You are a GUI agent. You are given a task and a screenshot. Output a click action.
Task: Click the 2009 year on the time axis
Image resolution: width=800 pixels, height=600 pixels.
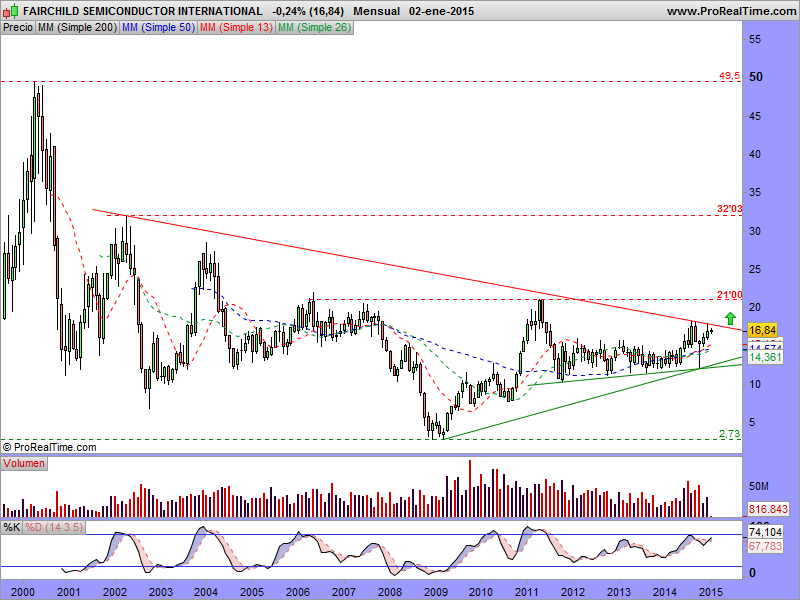pos(435,592)
